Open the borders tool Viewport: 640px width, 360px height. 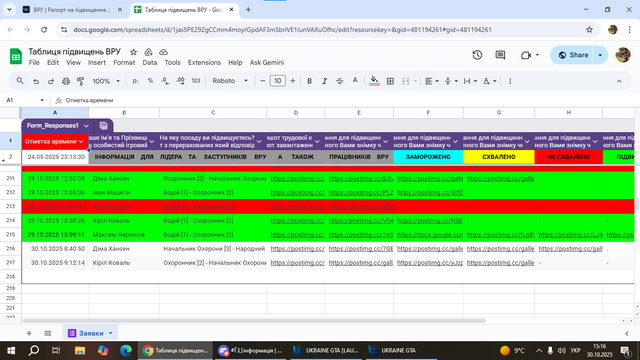point(390,81)
